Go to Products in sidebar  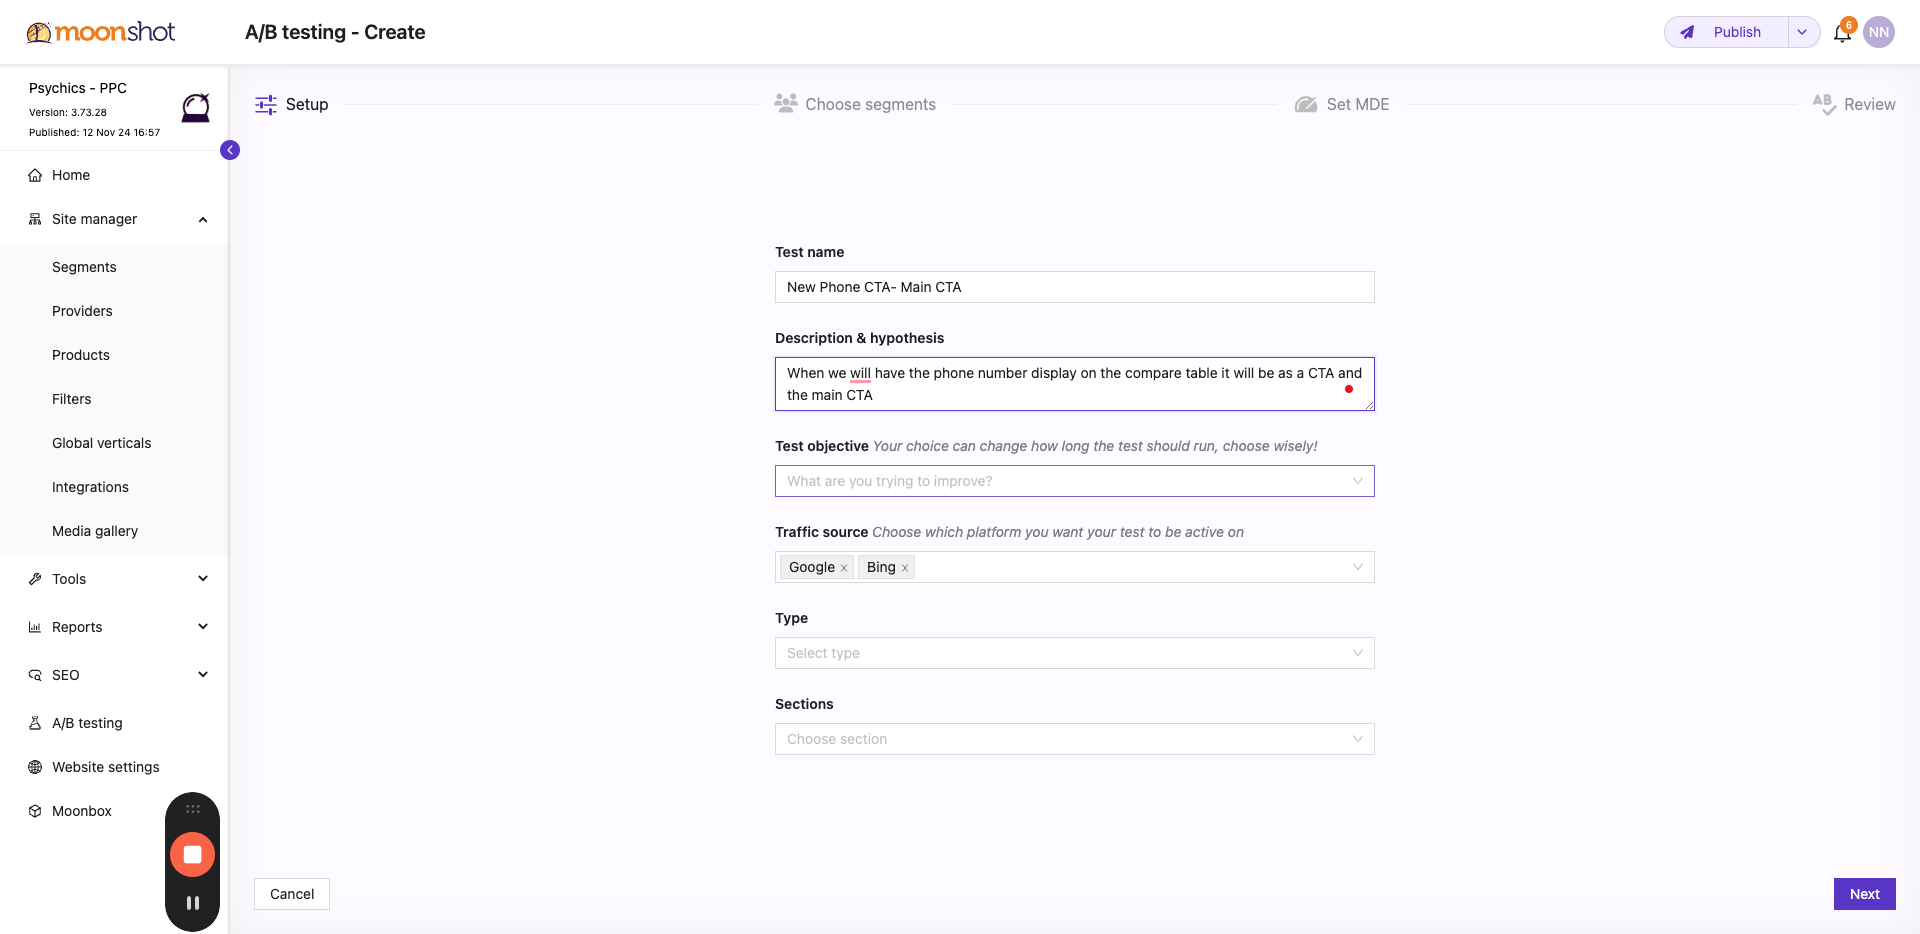click(81, 355)
